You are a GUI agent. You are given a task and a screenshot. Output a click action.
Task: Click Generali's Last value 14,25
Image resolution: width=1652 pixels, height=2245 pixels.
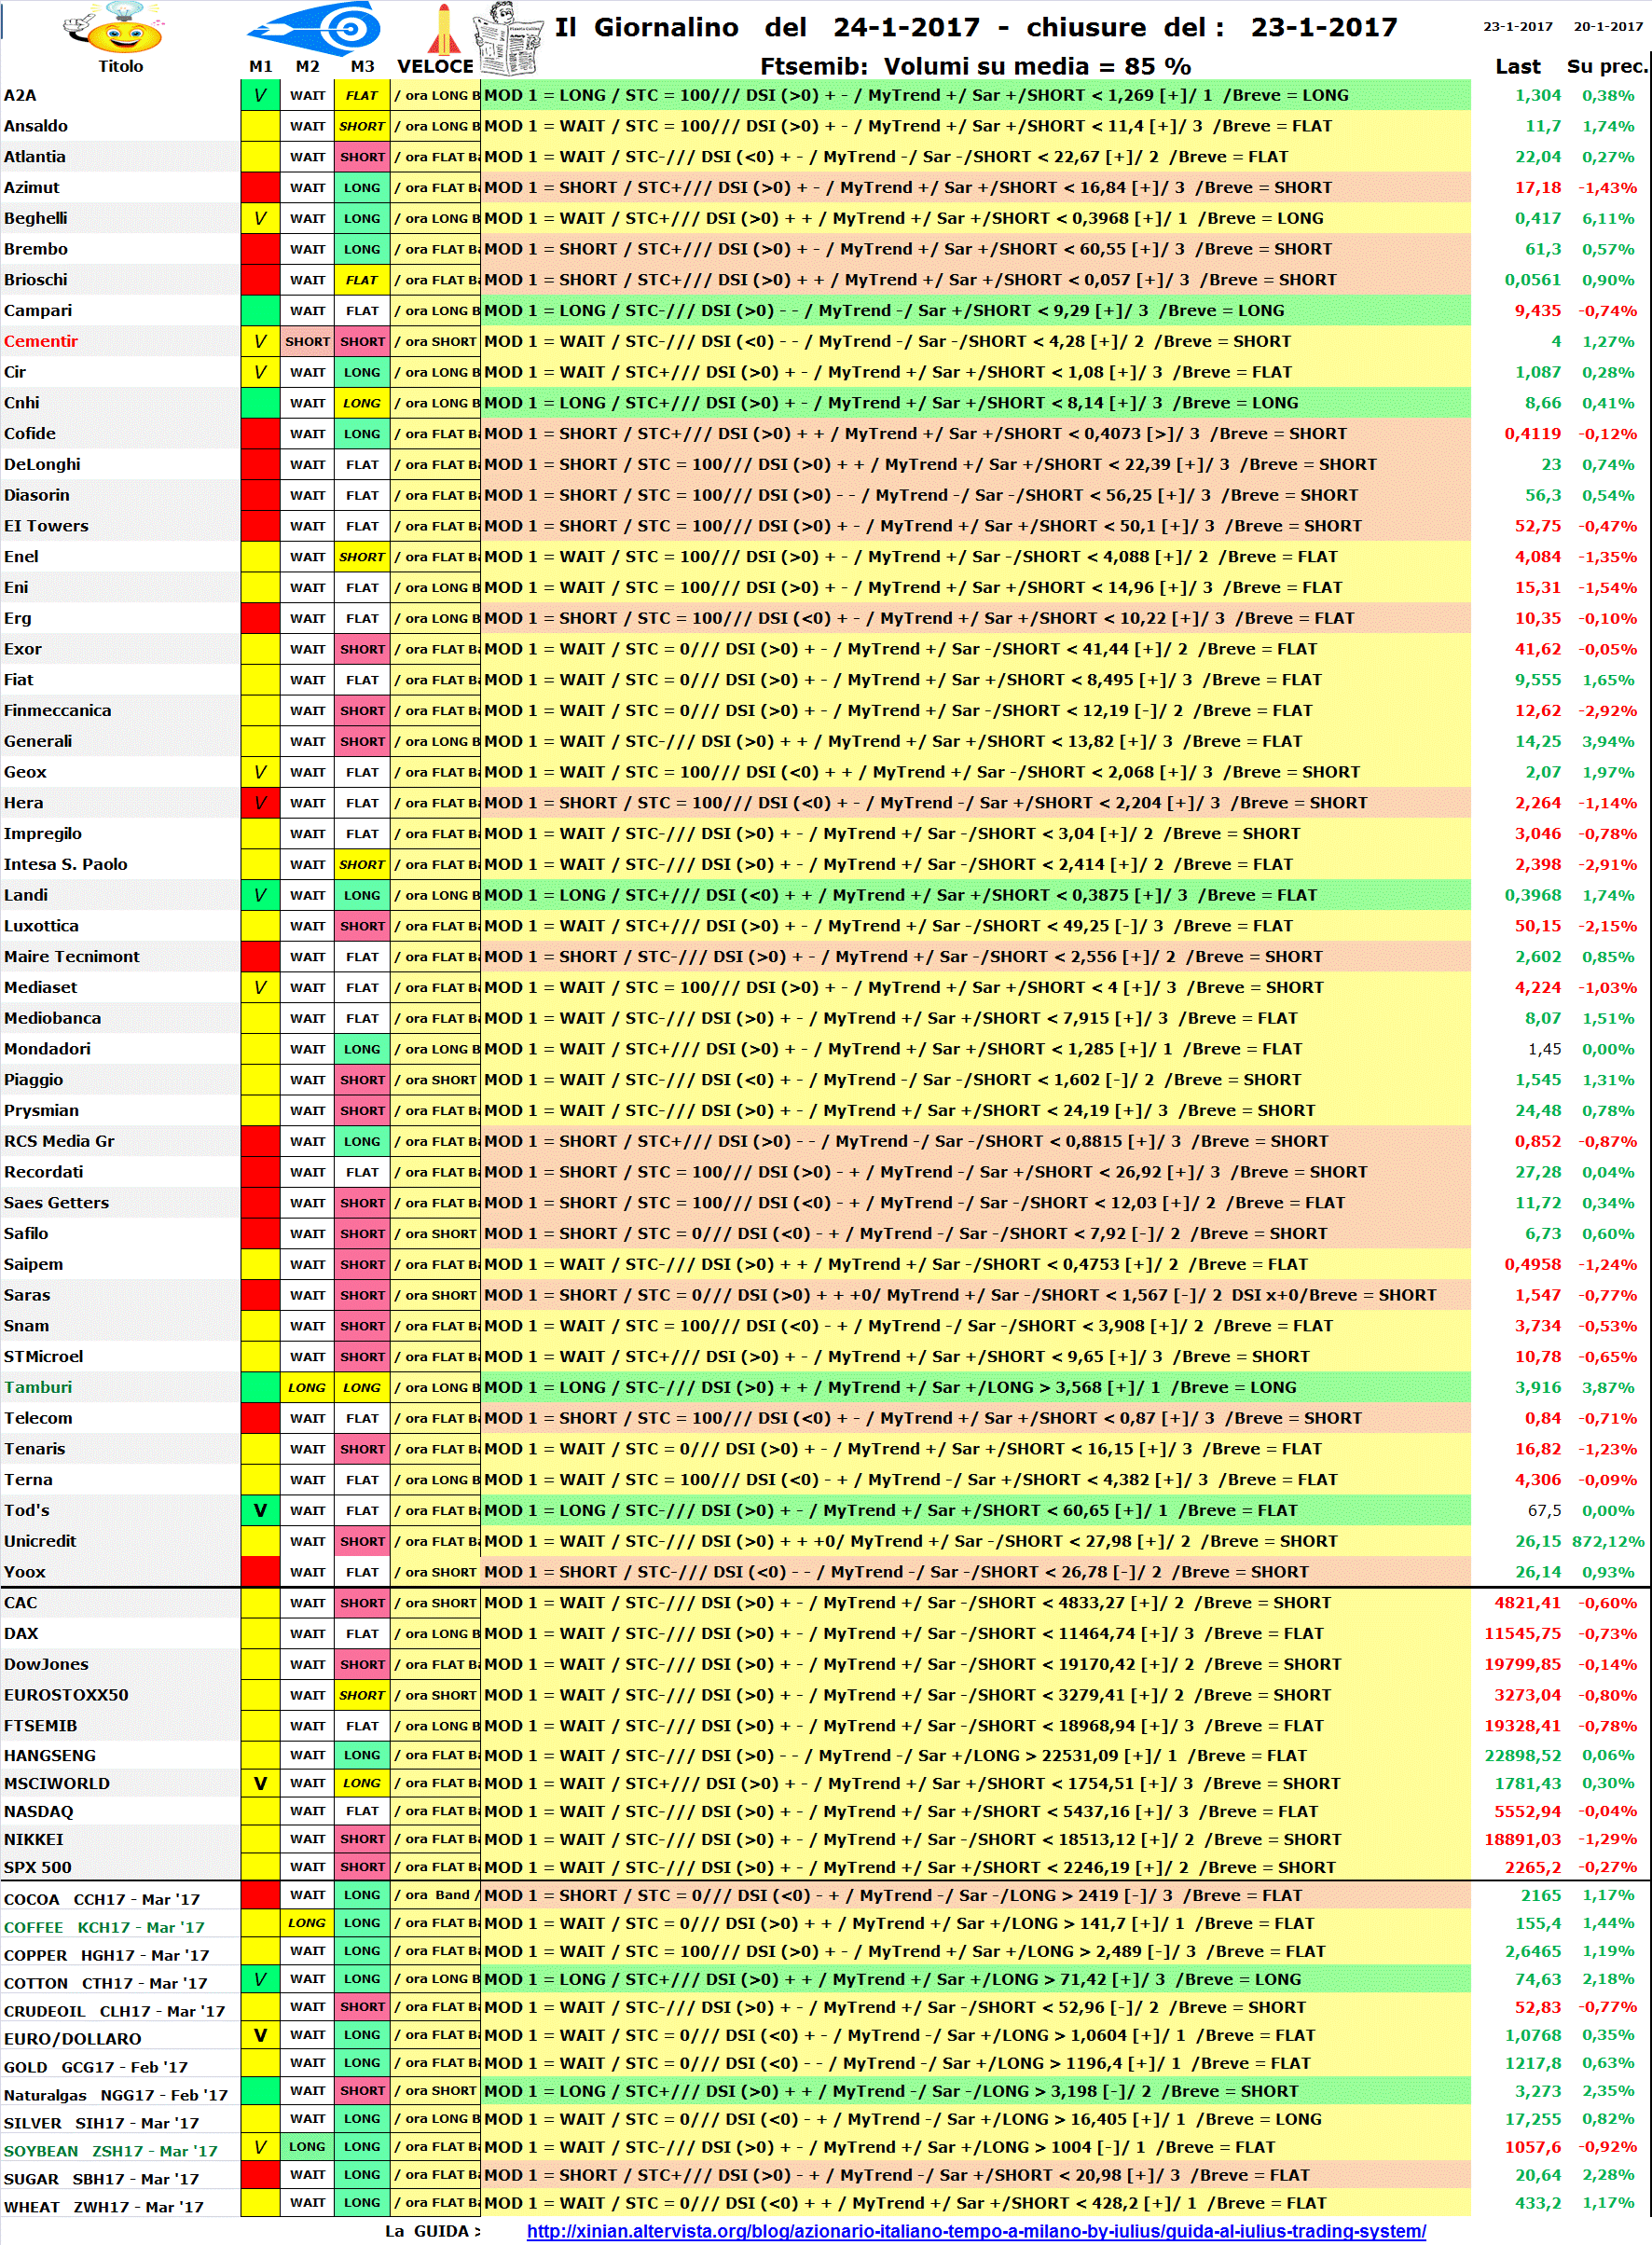pos(1538,741)
